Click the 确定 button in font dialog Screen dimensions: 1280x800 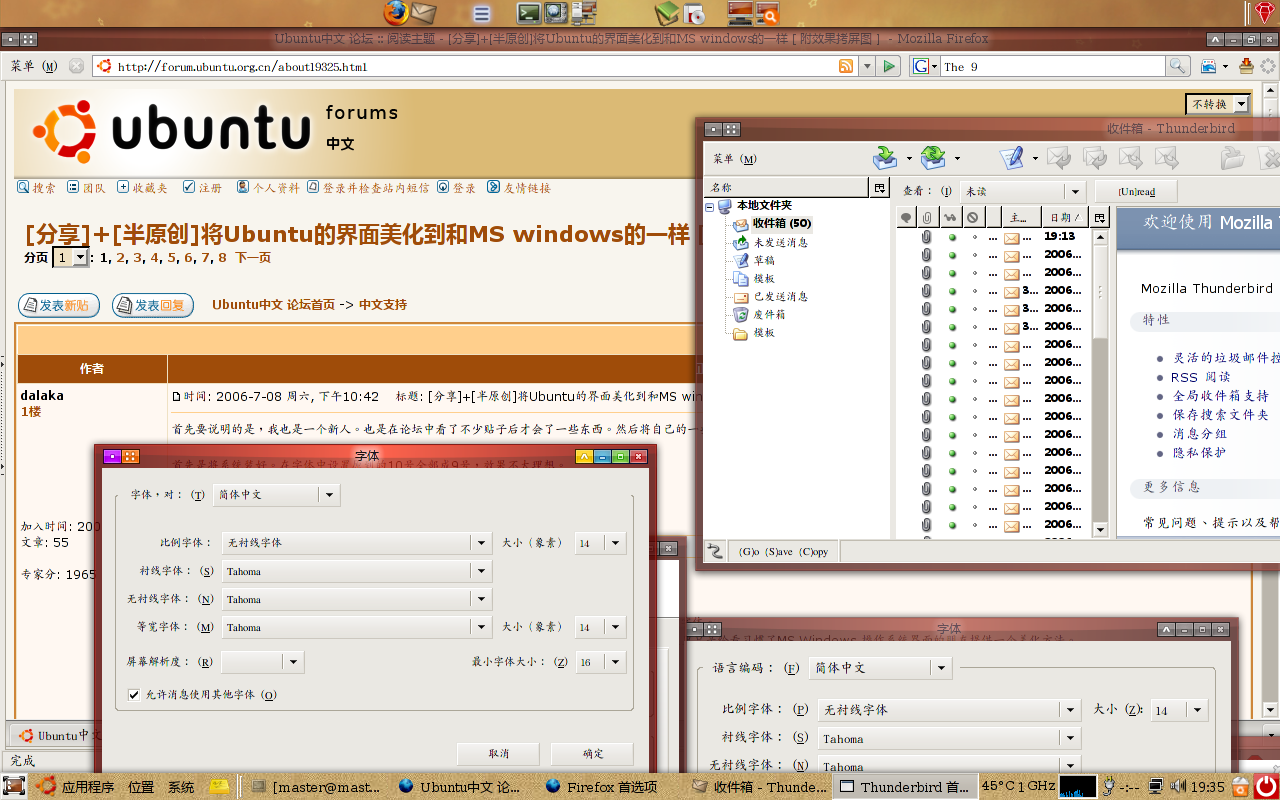[x=593, y=753]
